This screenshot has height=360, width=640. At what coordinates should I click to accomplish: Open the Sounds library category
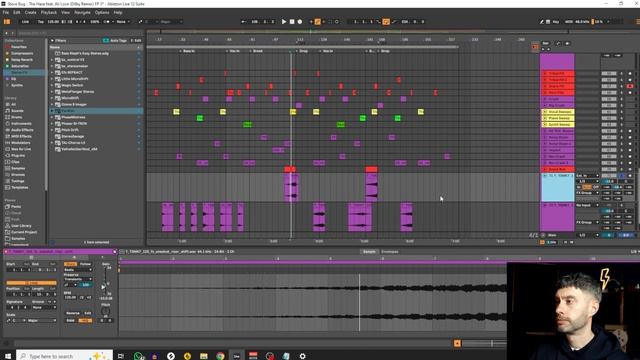point(17,111)
